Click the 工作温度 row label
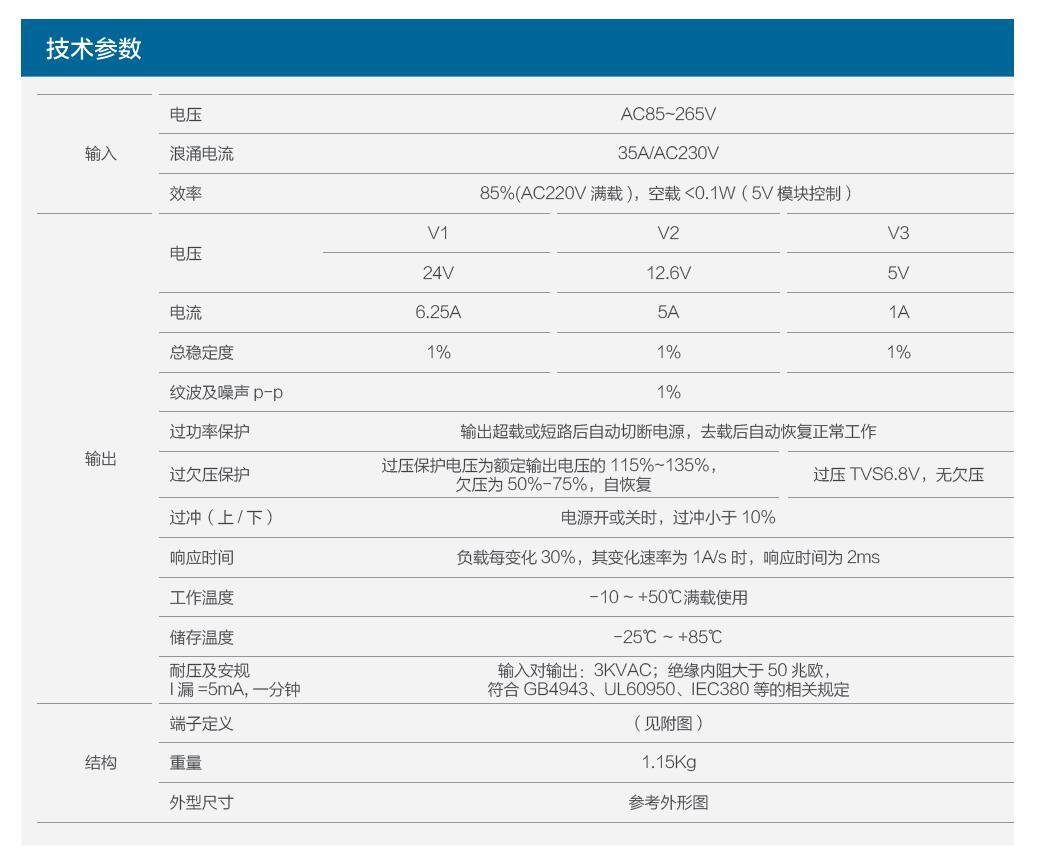The image size is (1060, 855). (201, 597)
